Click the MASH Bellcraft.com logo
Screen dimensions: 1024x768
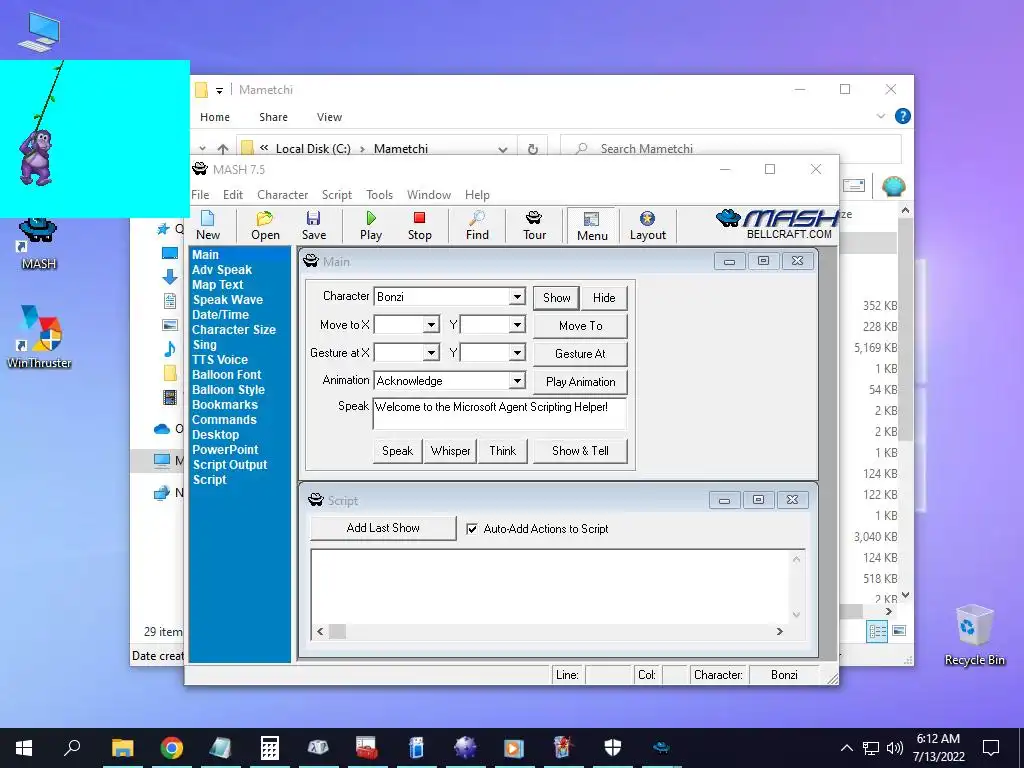[x=776, y=225]
